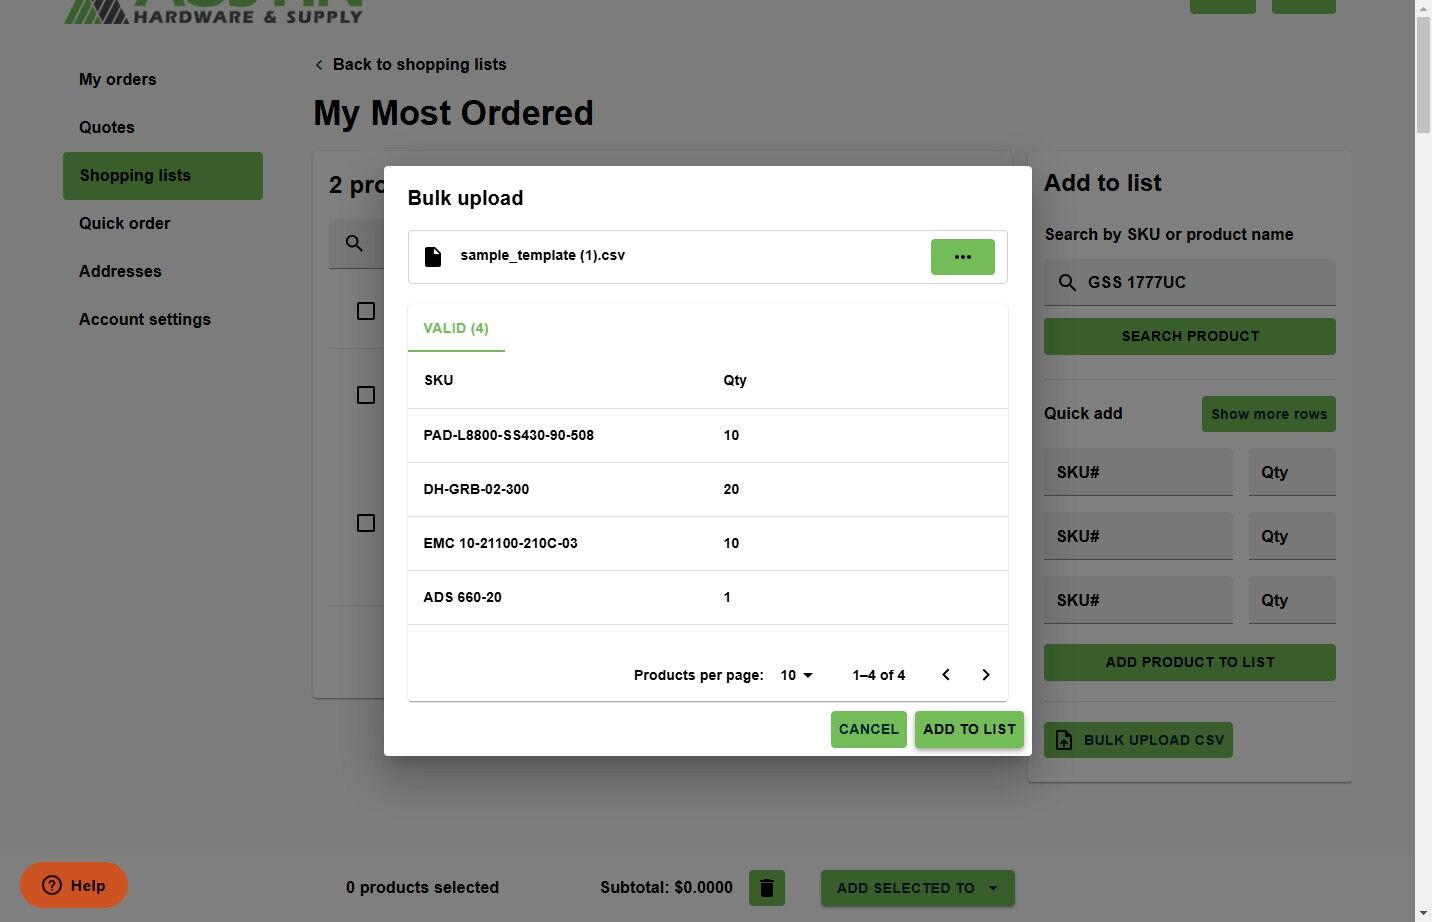Expand the Add Selected To dropdown
This screenshot has width=1432, height=922.
tap(917, 888)
